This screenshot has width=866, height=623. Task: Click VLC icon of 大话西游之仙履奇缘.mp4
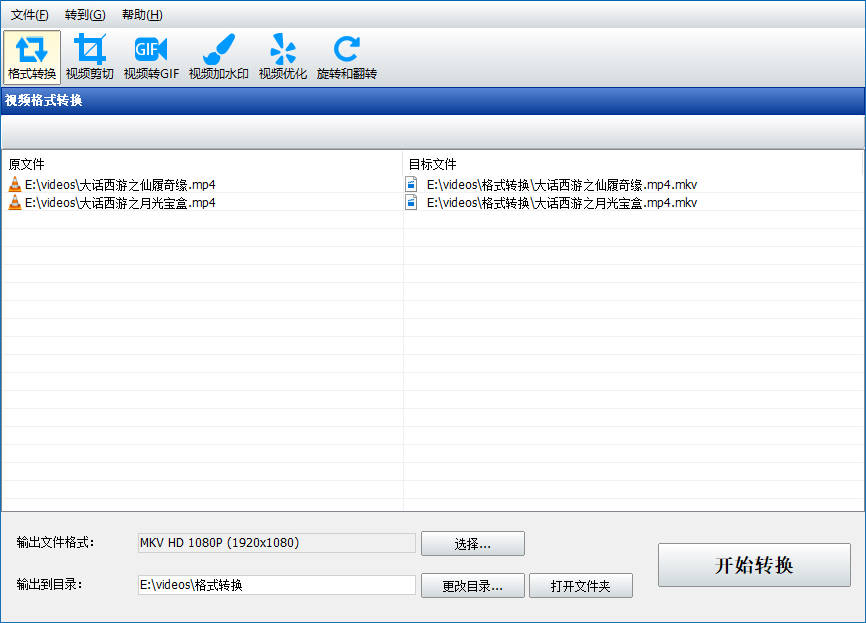[x=15, y=185]
